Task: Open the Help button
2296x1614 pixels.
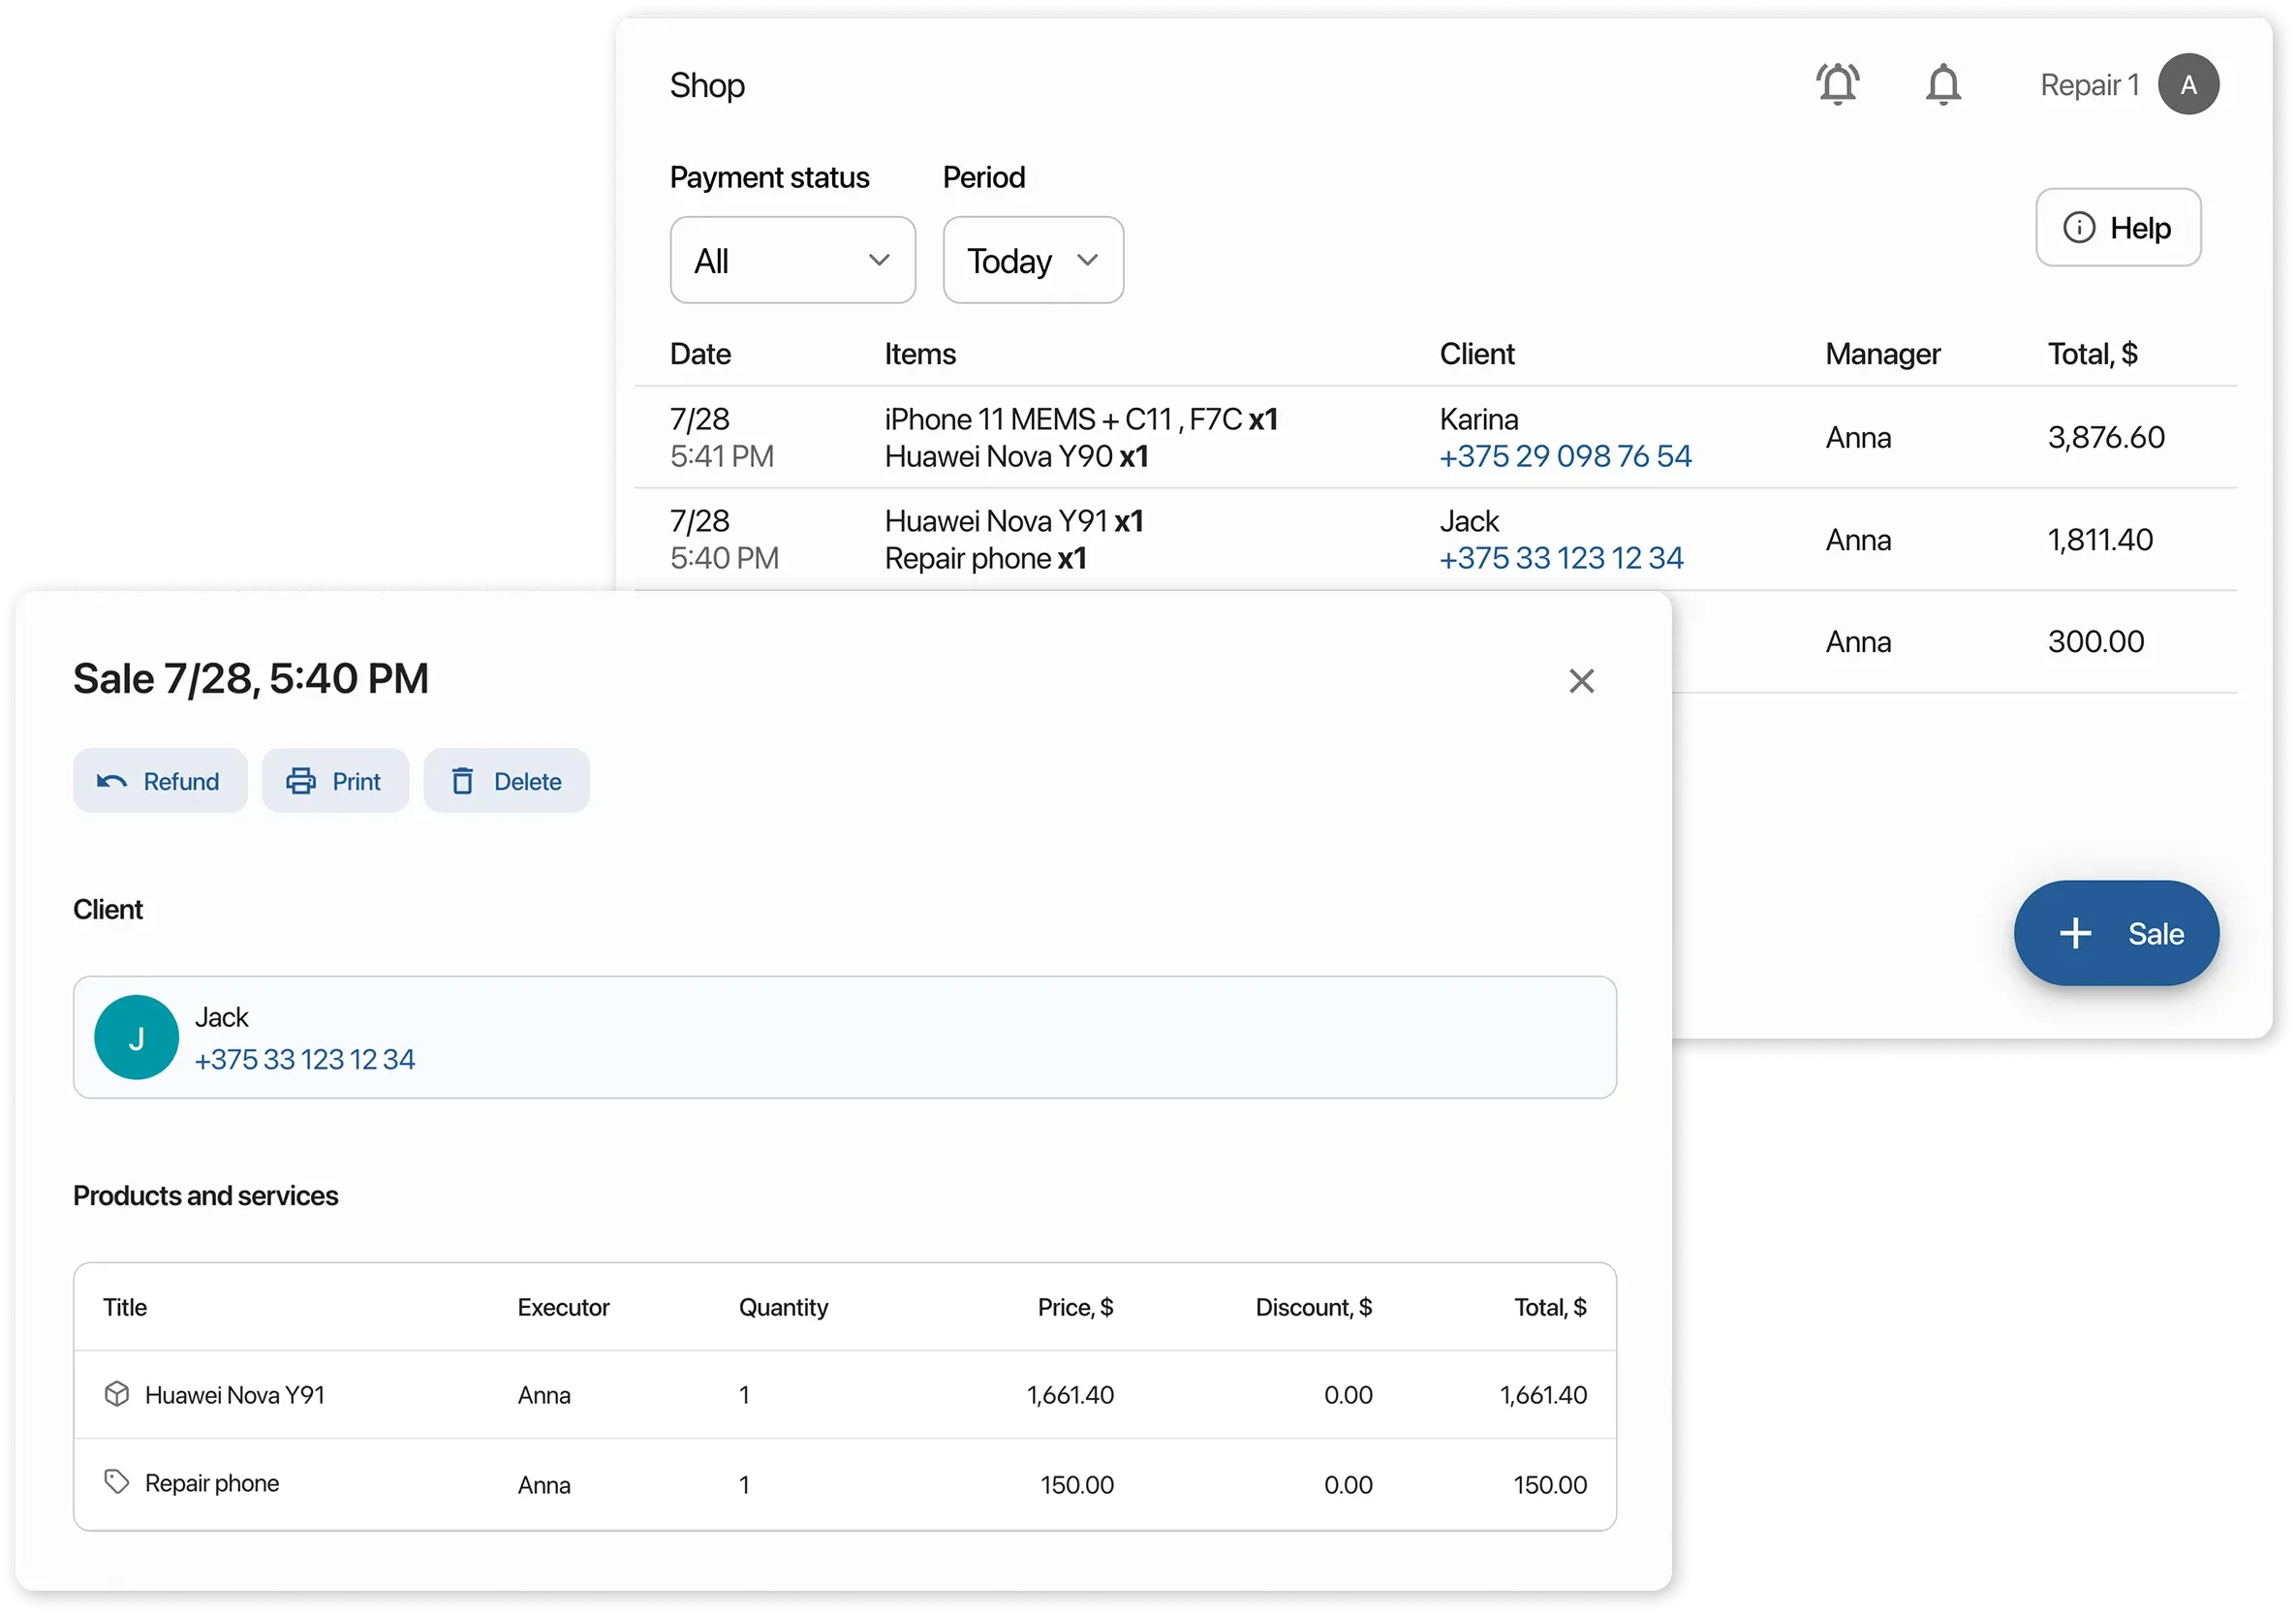Action: point(2117,228)
